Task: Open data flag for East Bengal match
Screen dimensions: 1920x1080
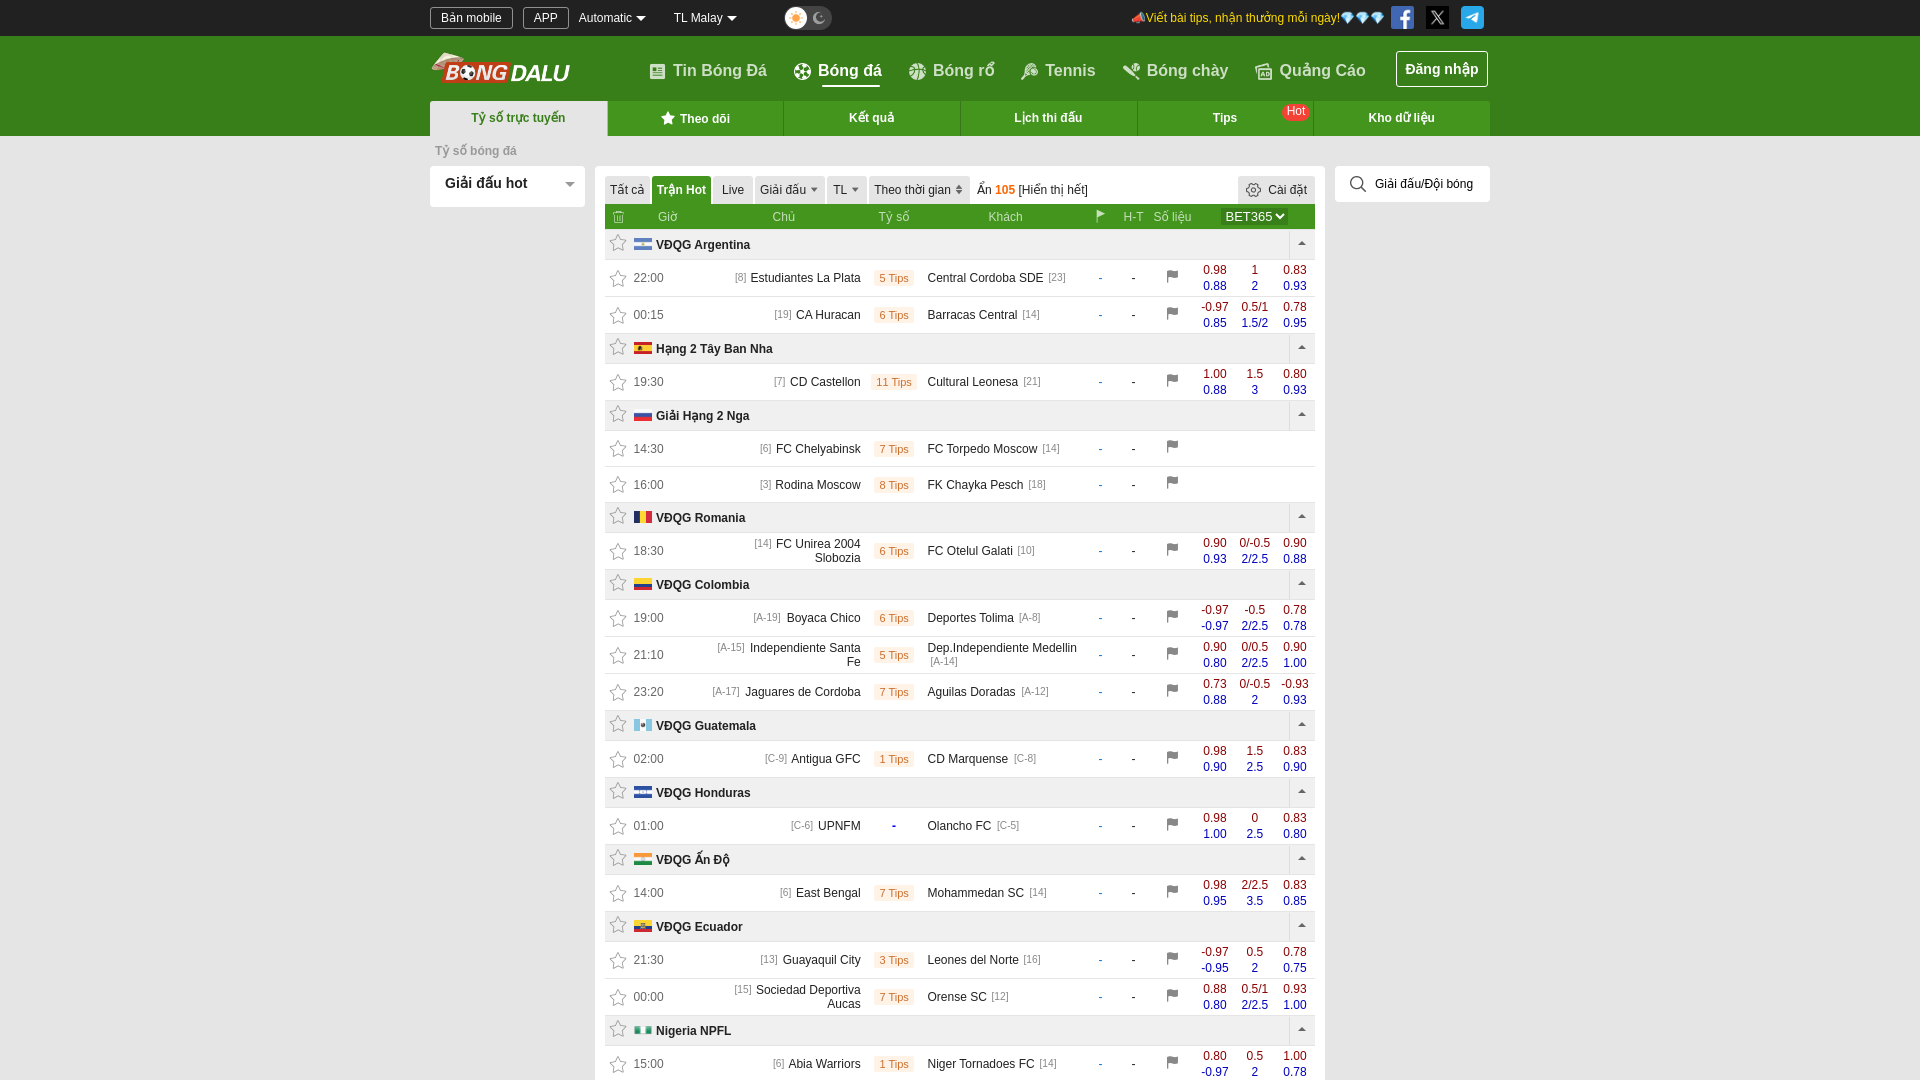Action: 1172,892
